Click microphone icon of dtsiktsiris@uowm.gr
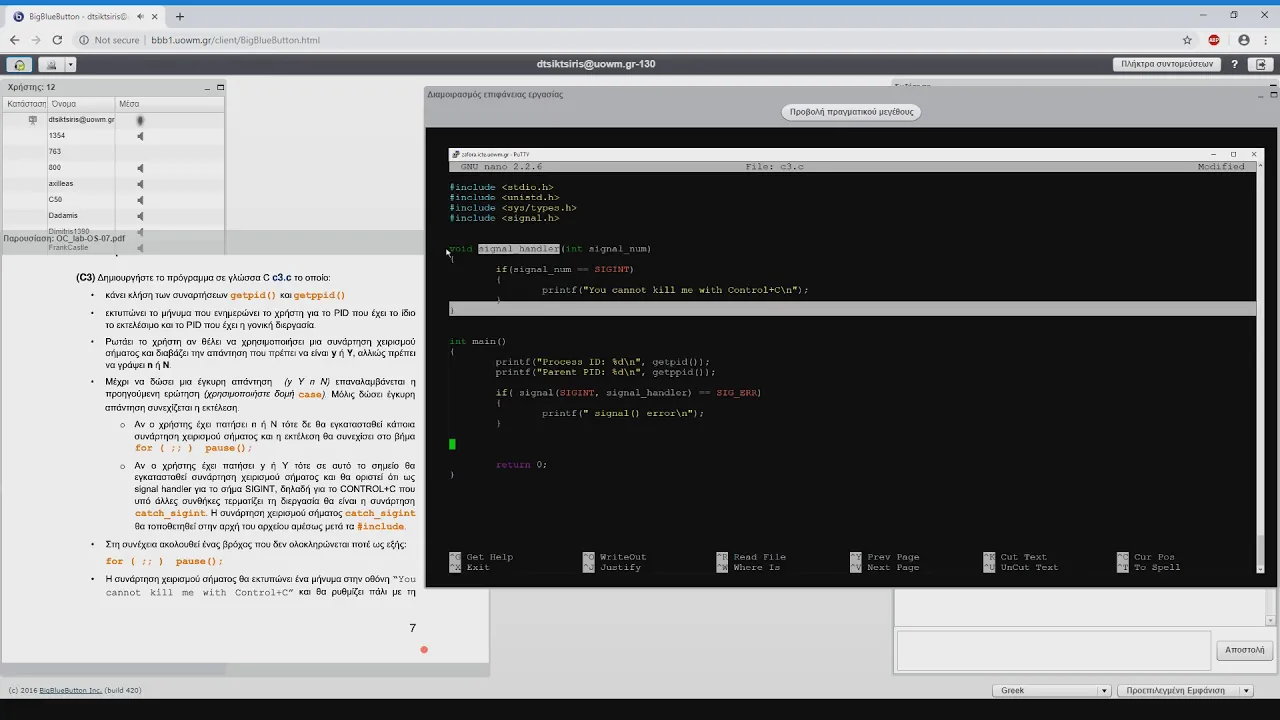The image size is (1280, 720). click(x=140, y=120)
